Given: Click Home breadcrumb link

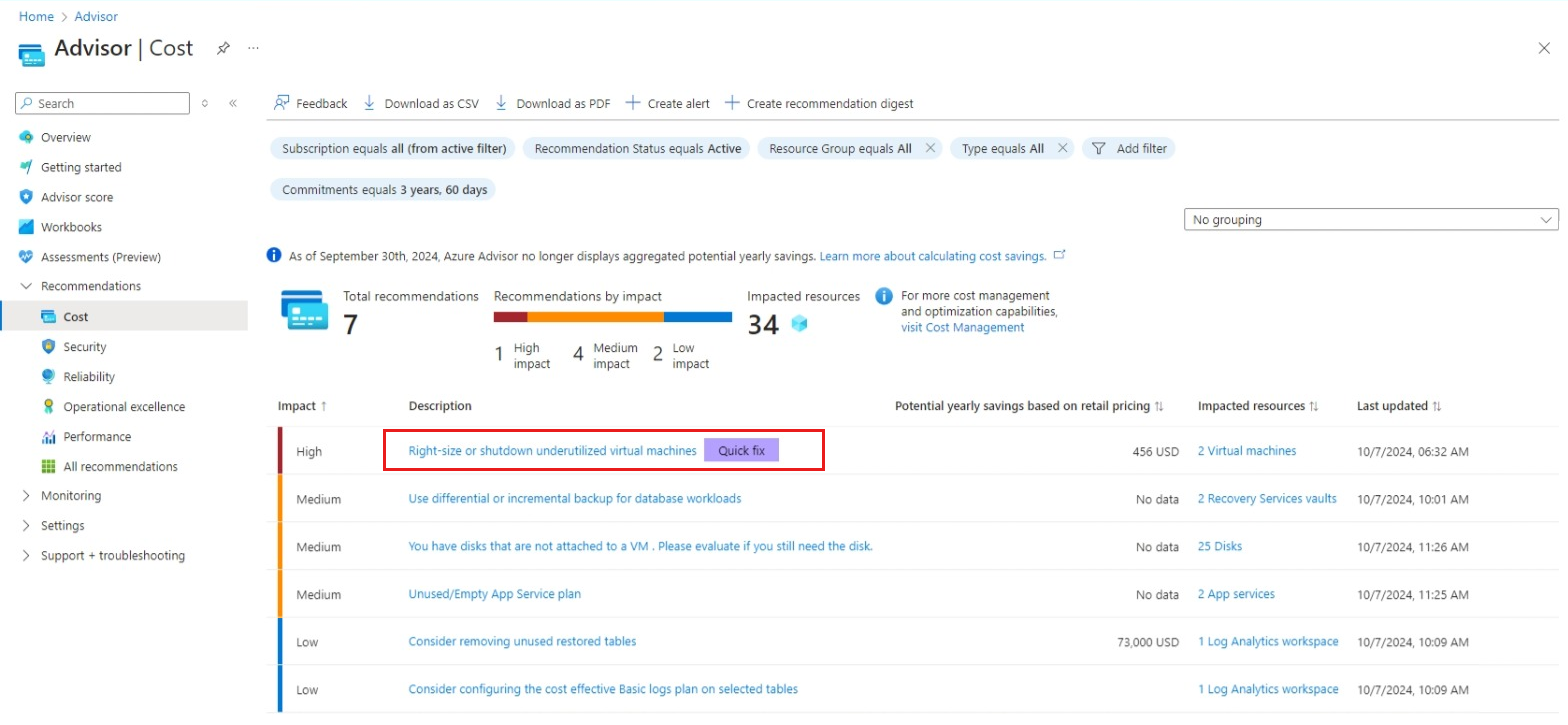Looking at the screenshot, I should 36,16.
